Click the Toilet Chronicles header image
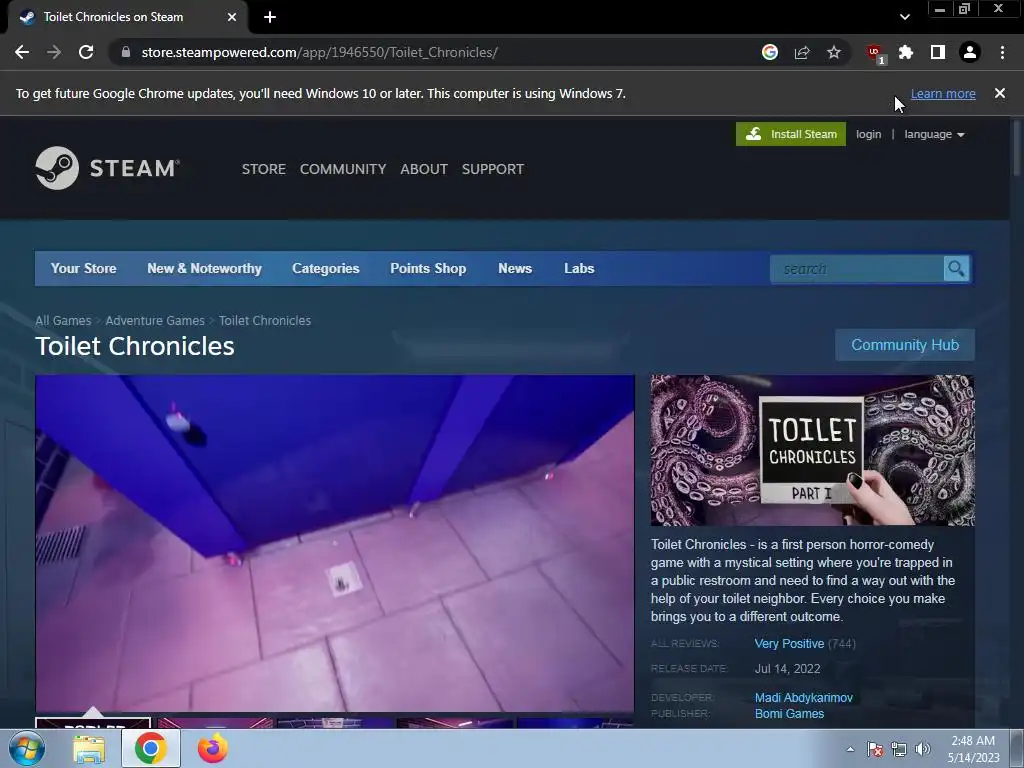This screenshot has width=1024, height=768. pyautogui.click(x=812, y=450)
